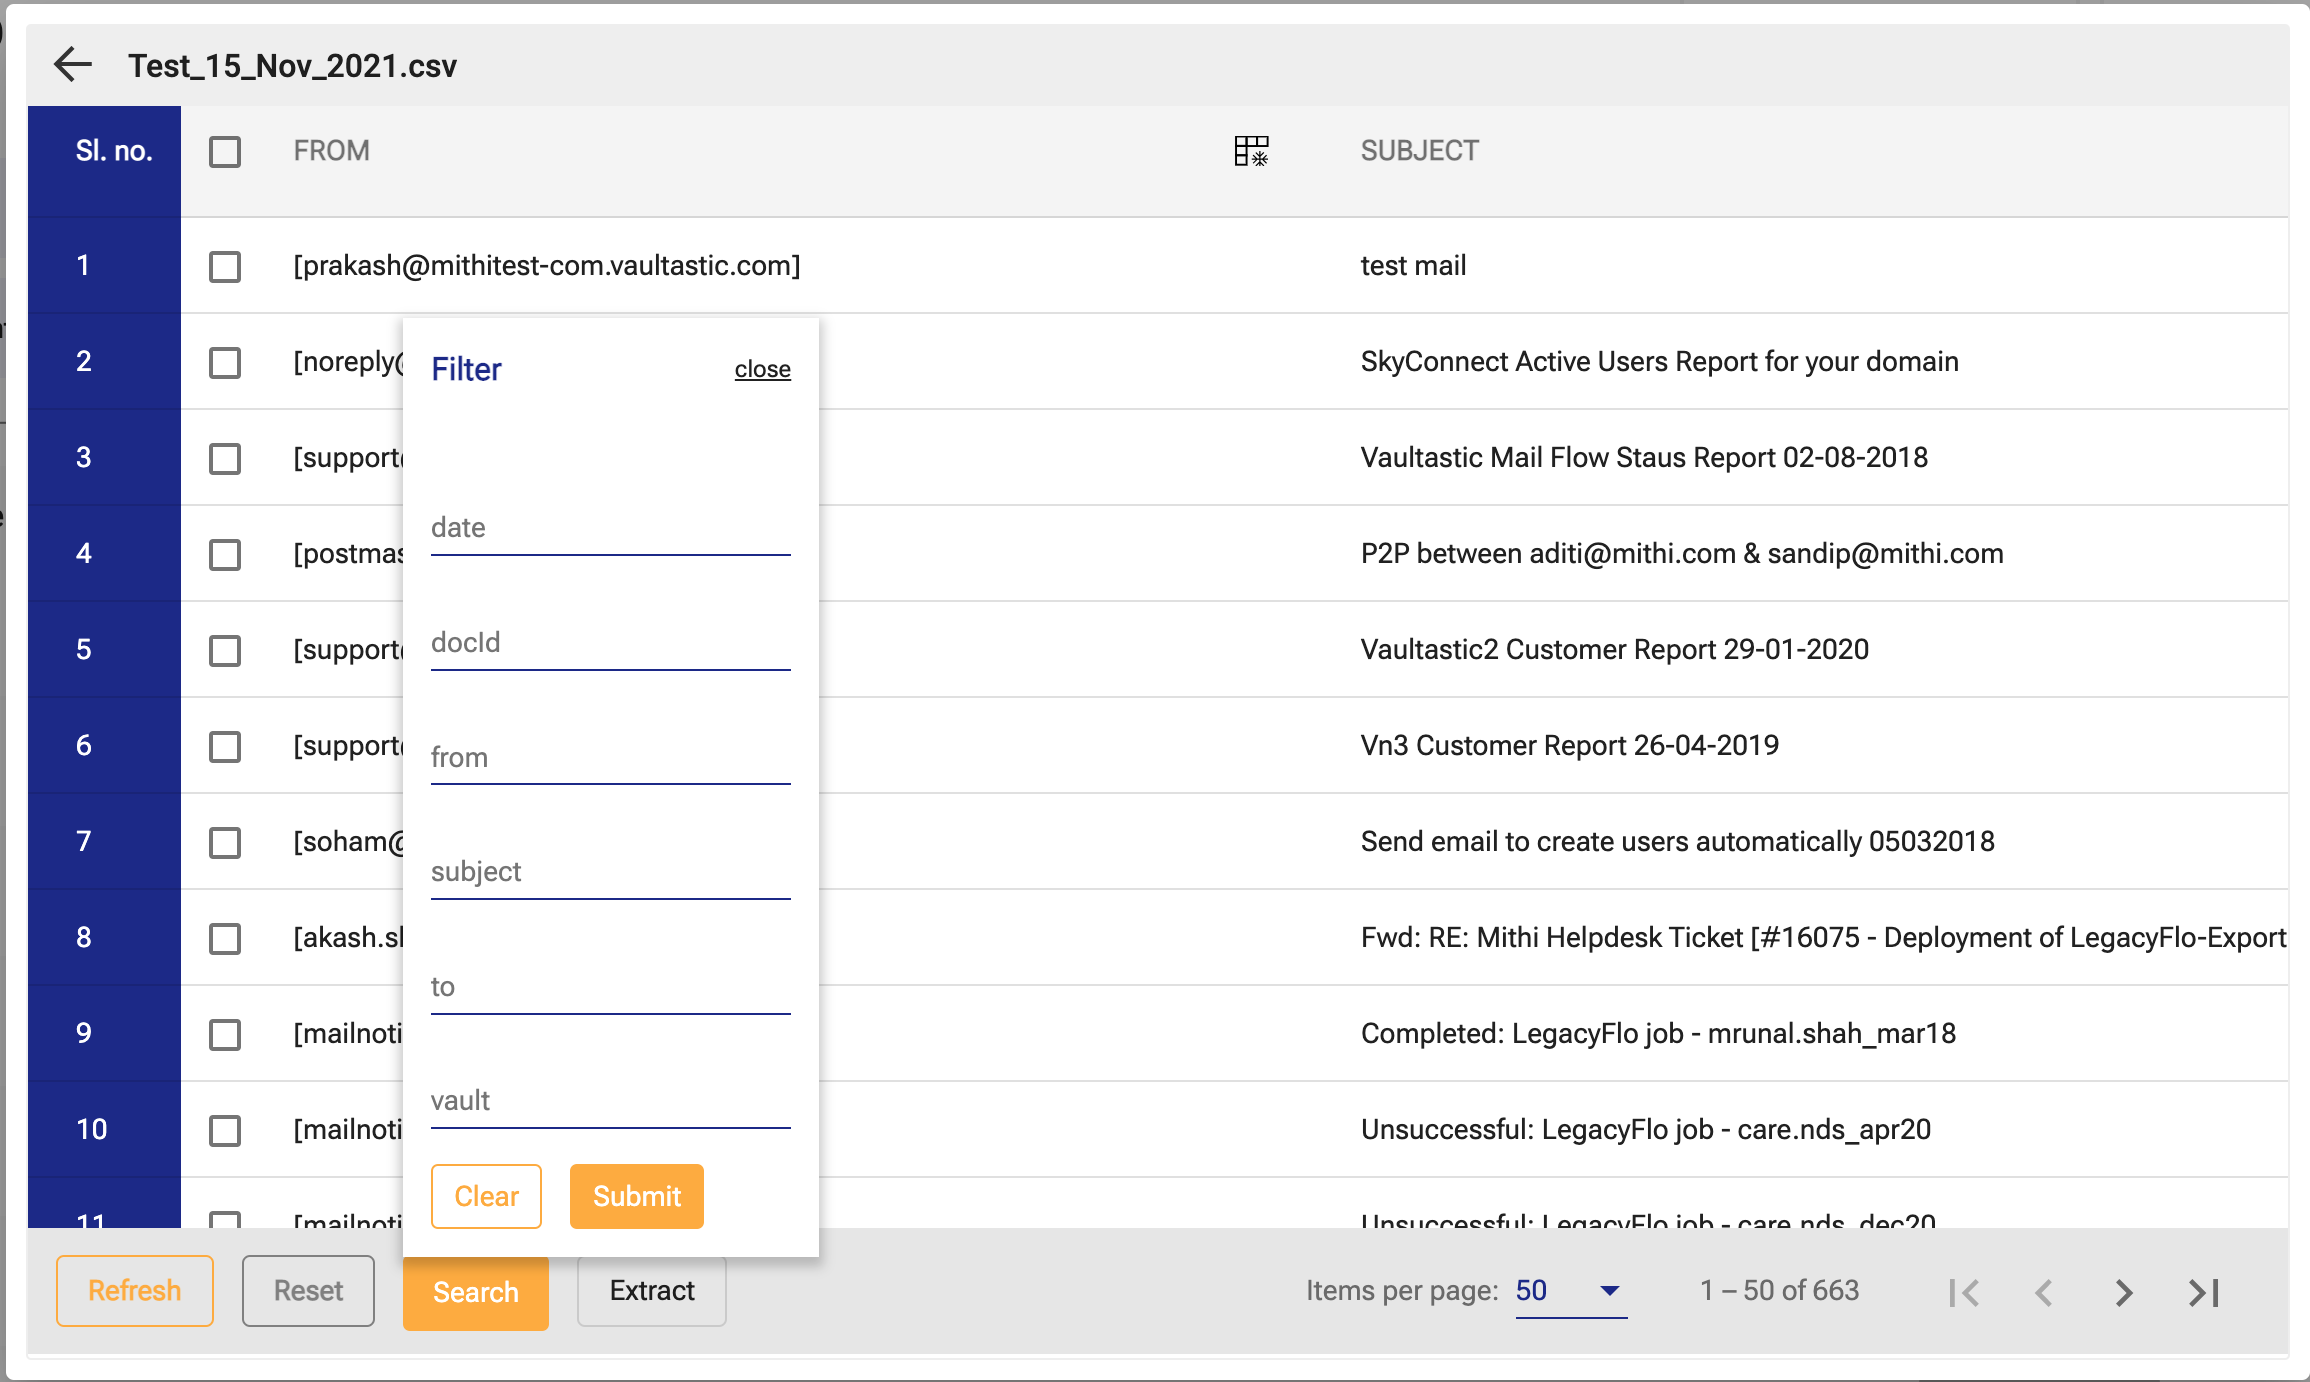The height and width of the screenshot is (1382, 2310).
Task: Click the back arrow beside the file name
Action: [x=73, y=65]
